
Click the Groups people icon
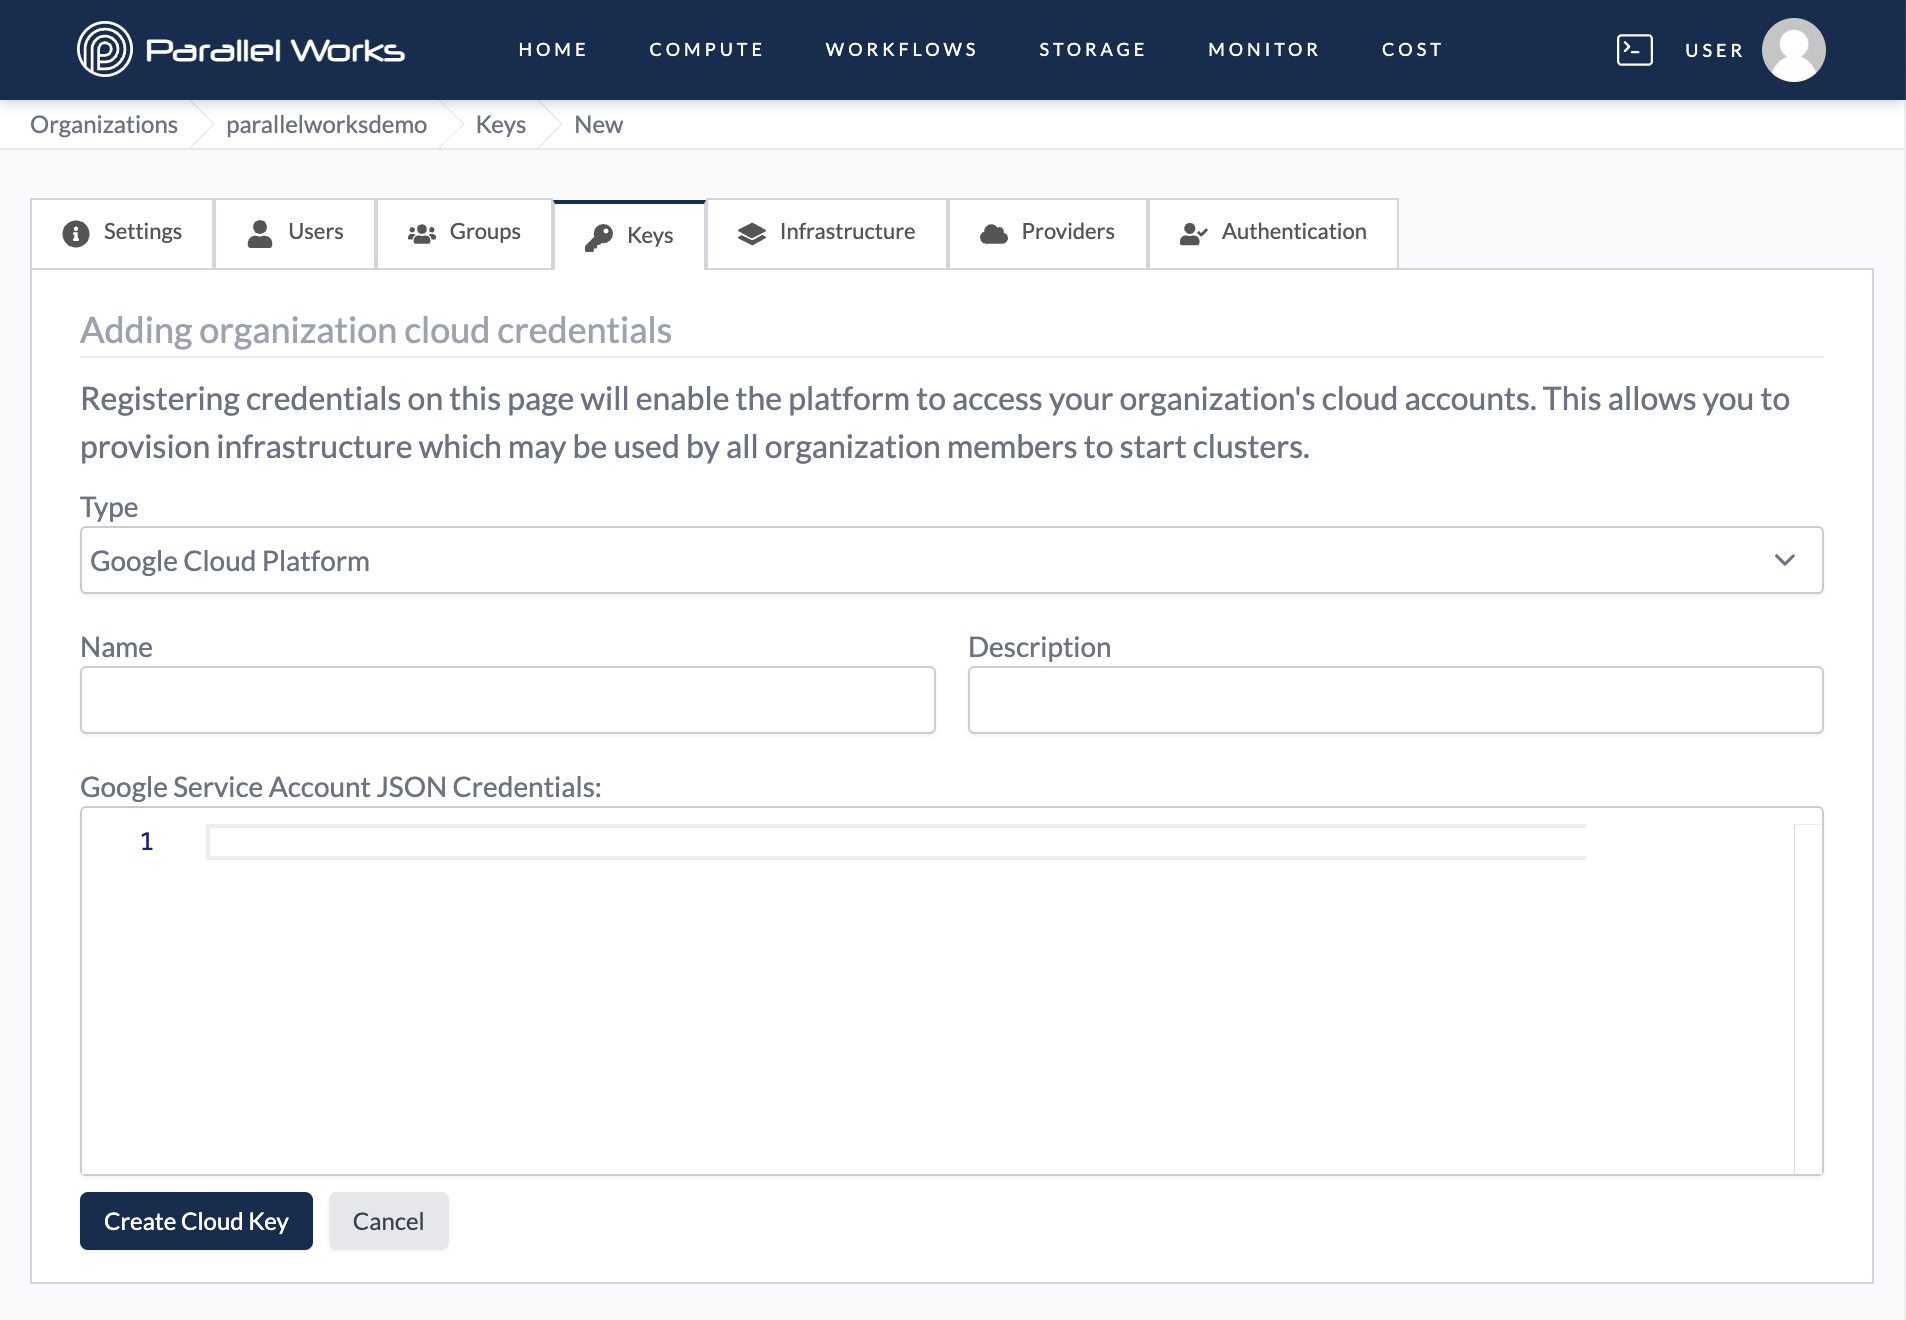click(x=422, y=233)
